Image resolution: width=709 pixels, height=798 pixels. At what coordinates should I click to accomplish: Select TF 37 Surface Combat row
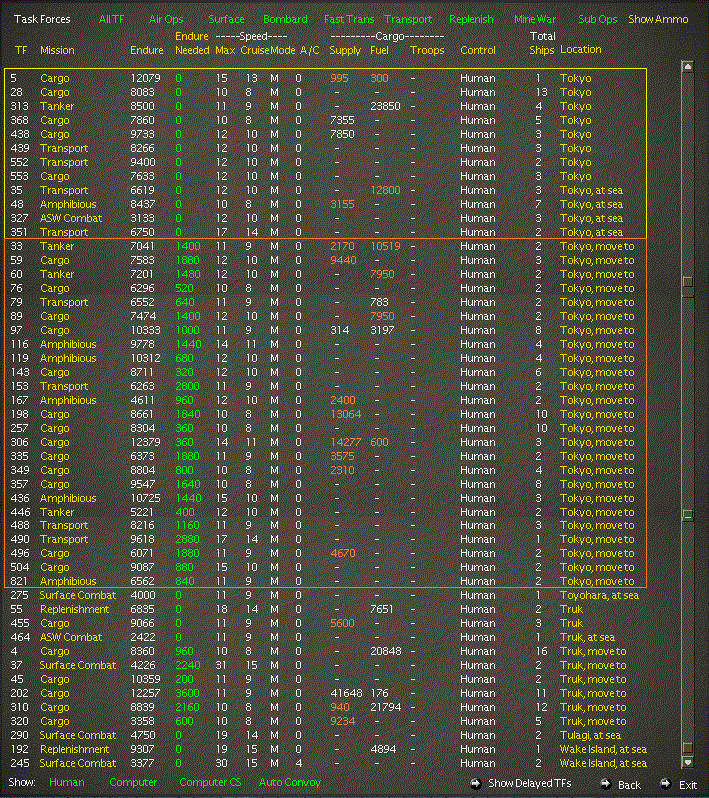point(326,665)
